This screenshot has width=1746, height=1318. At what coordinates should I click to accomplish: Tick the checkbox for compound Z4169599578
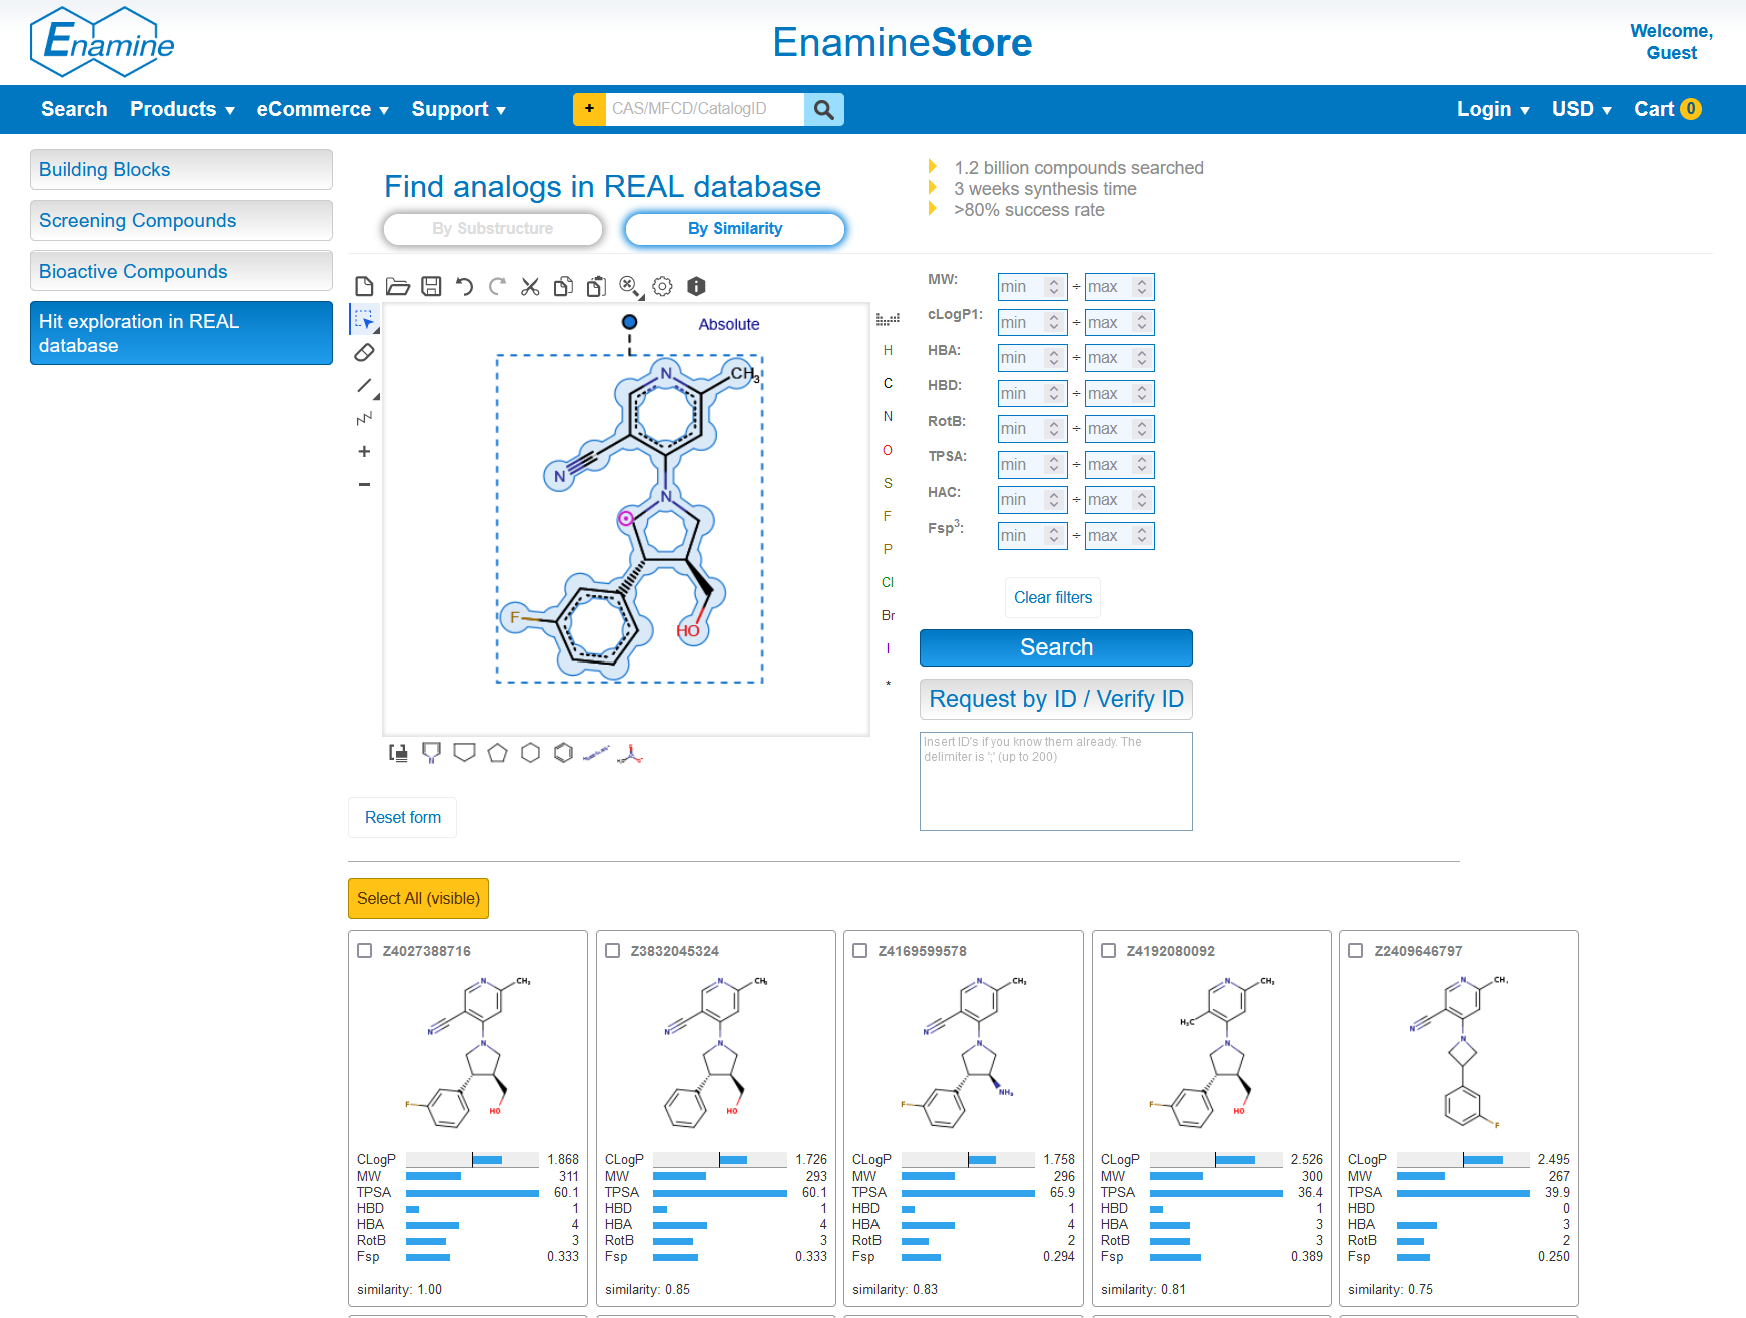click(860, 951)
